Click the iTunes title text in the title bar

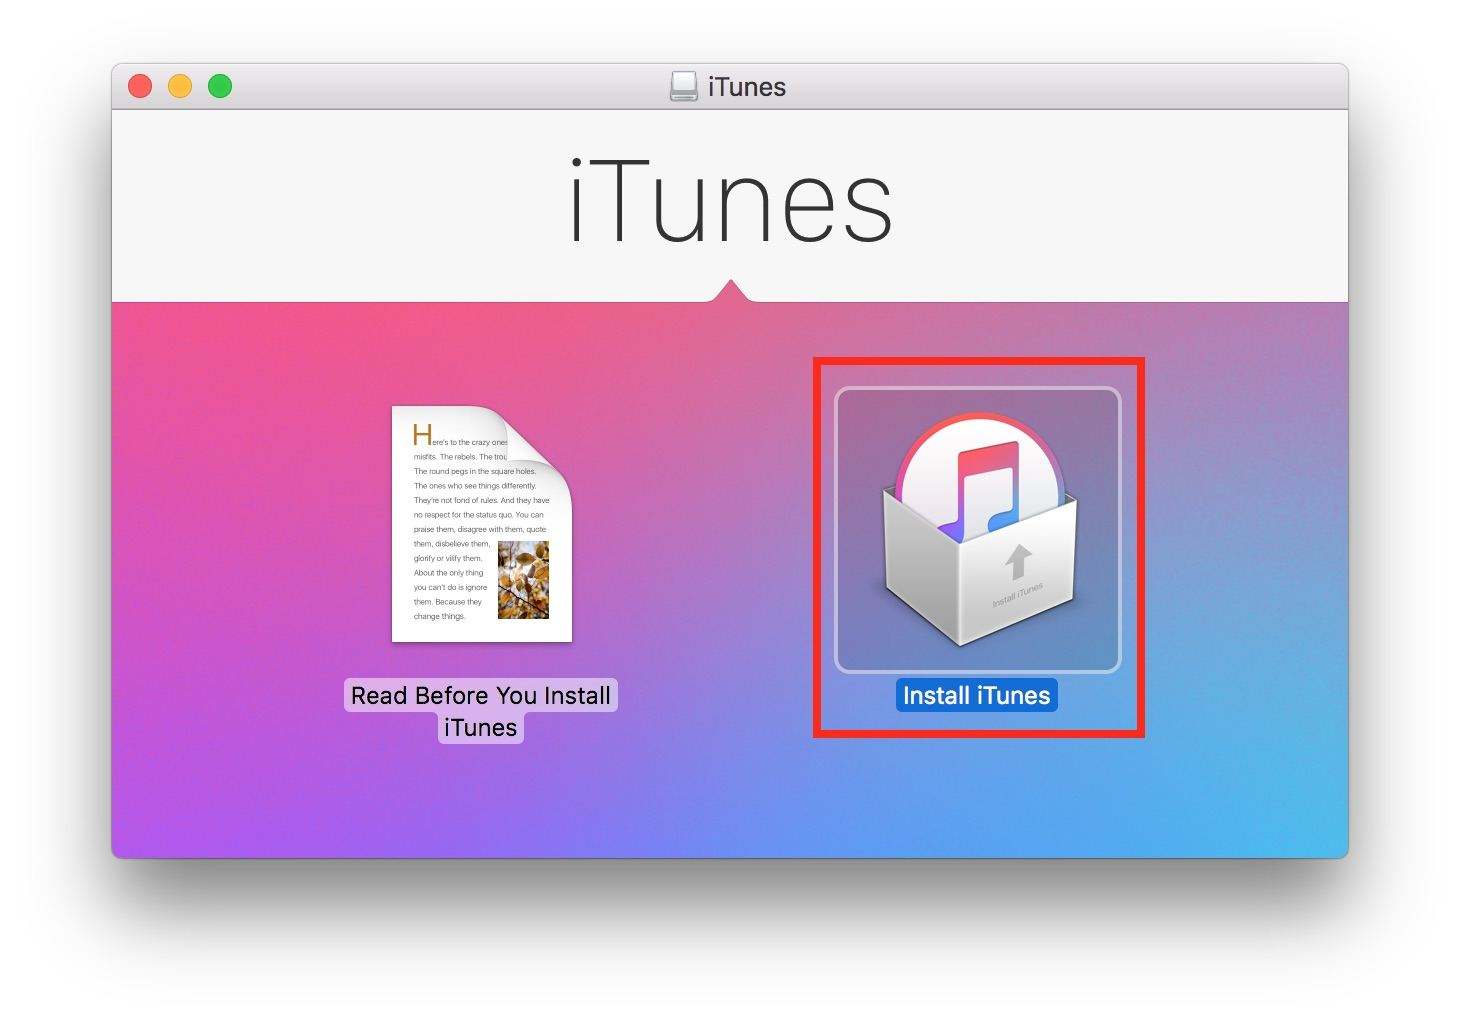click(747, 87)
